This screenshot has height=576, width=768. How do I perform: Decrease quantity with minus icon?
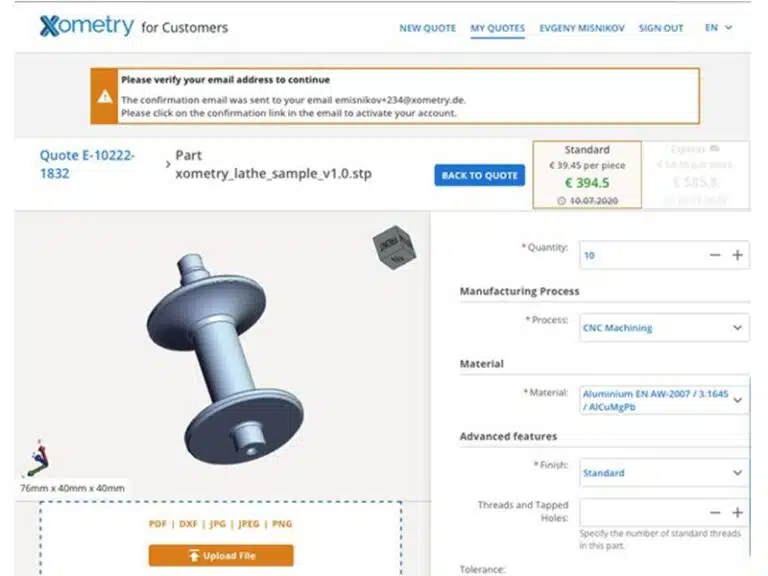715,255
